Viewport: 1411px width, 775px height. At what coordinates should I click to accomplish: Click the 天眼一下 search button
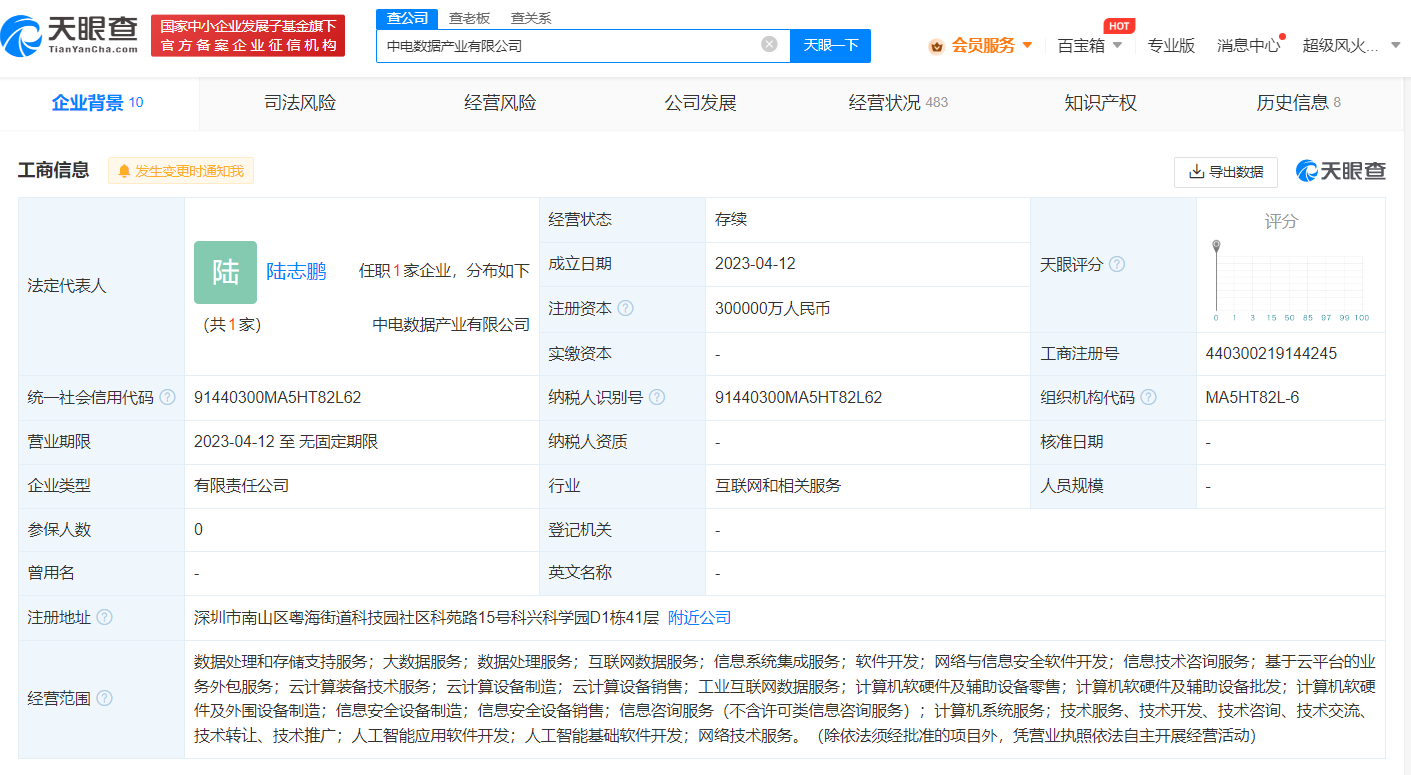pos(830,45)
